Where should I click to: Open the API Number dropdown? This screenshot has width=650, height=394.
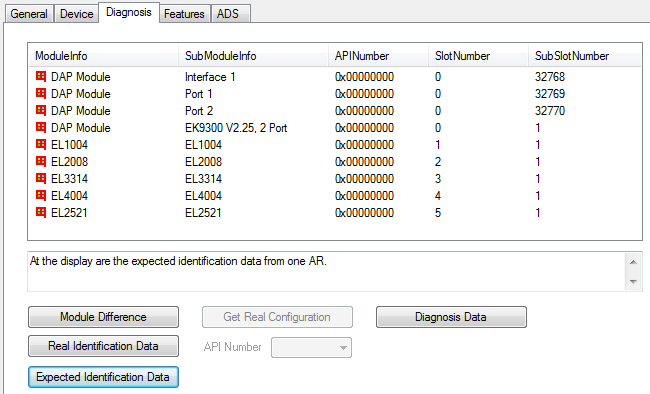[x=311, y=347]
